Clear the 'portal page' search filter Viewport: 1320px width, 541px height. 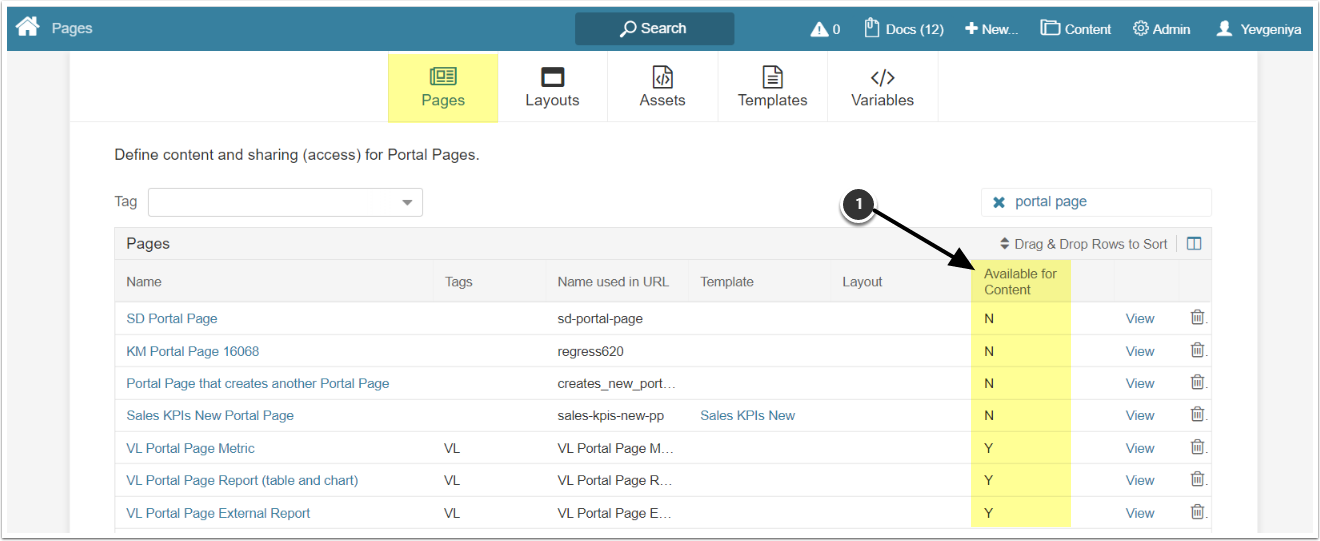(x=999, y=202)
